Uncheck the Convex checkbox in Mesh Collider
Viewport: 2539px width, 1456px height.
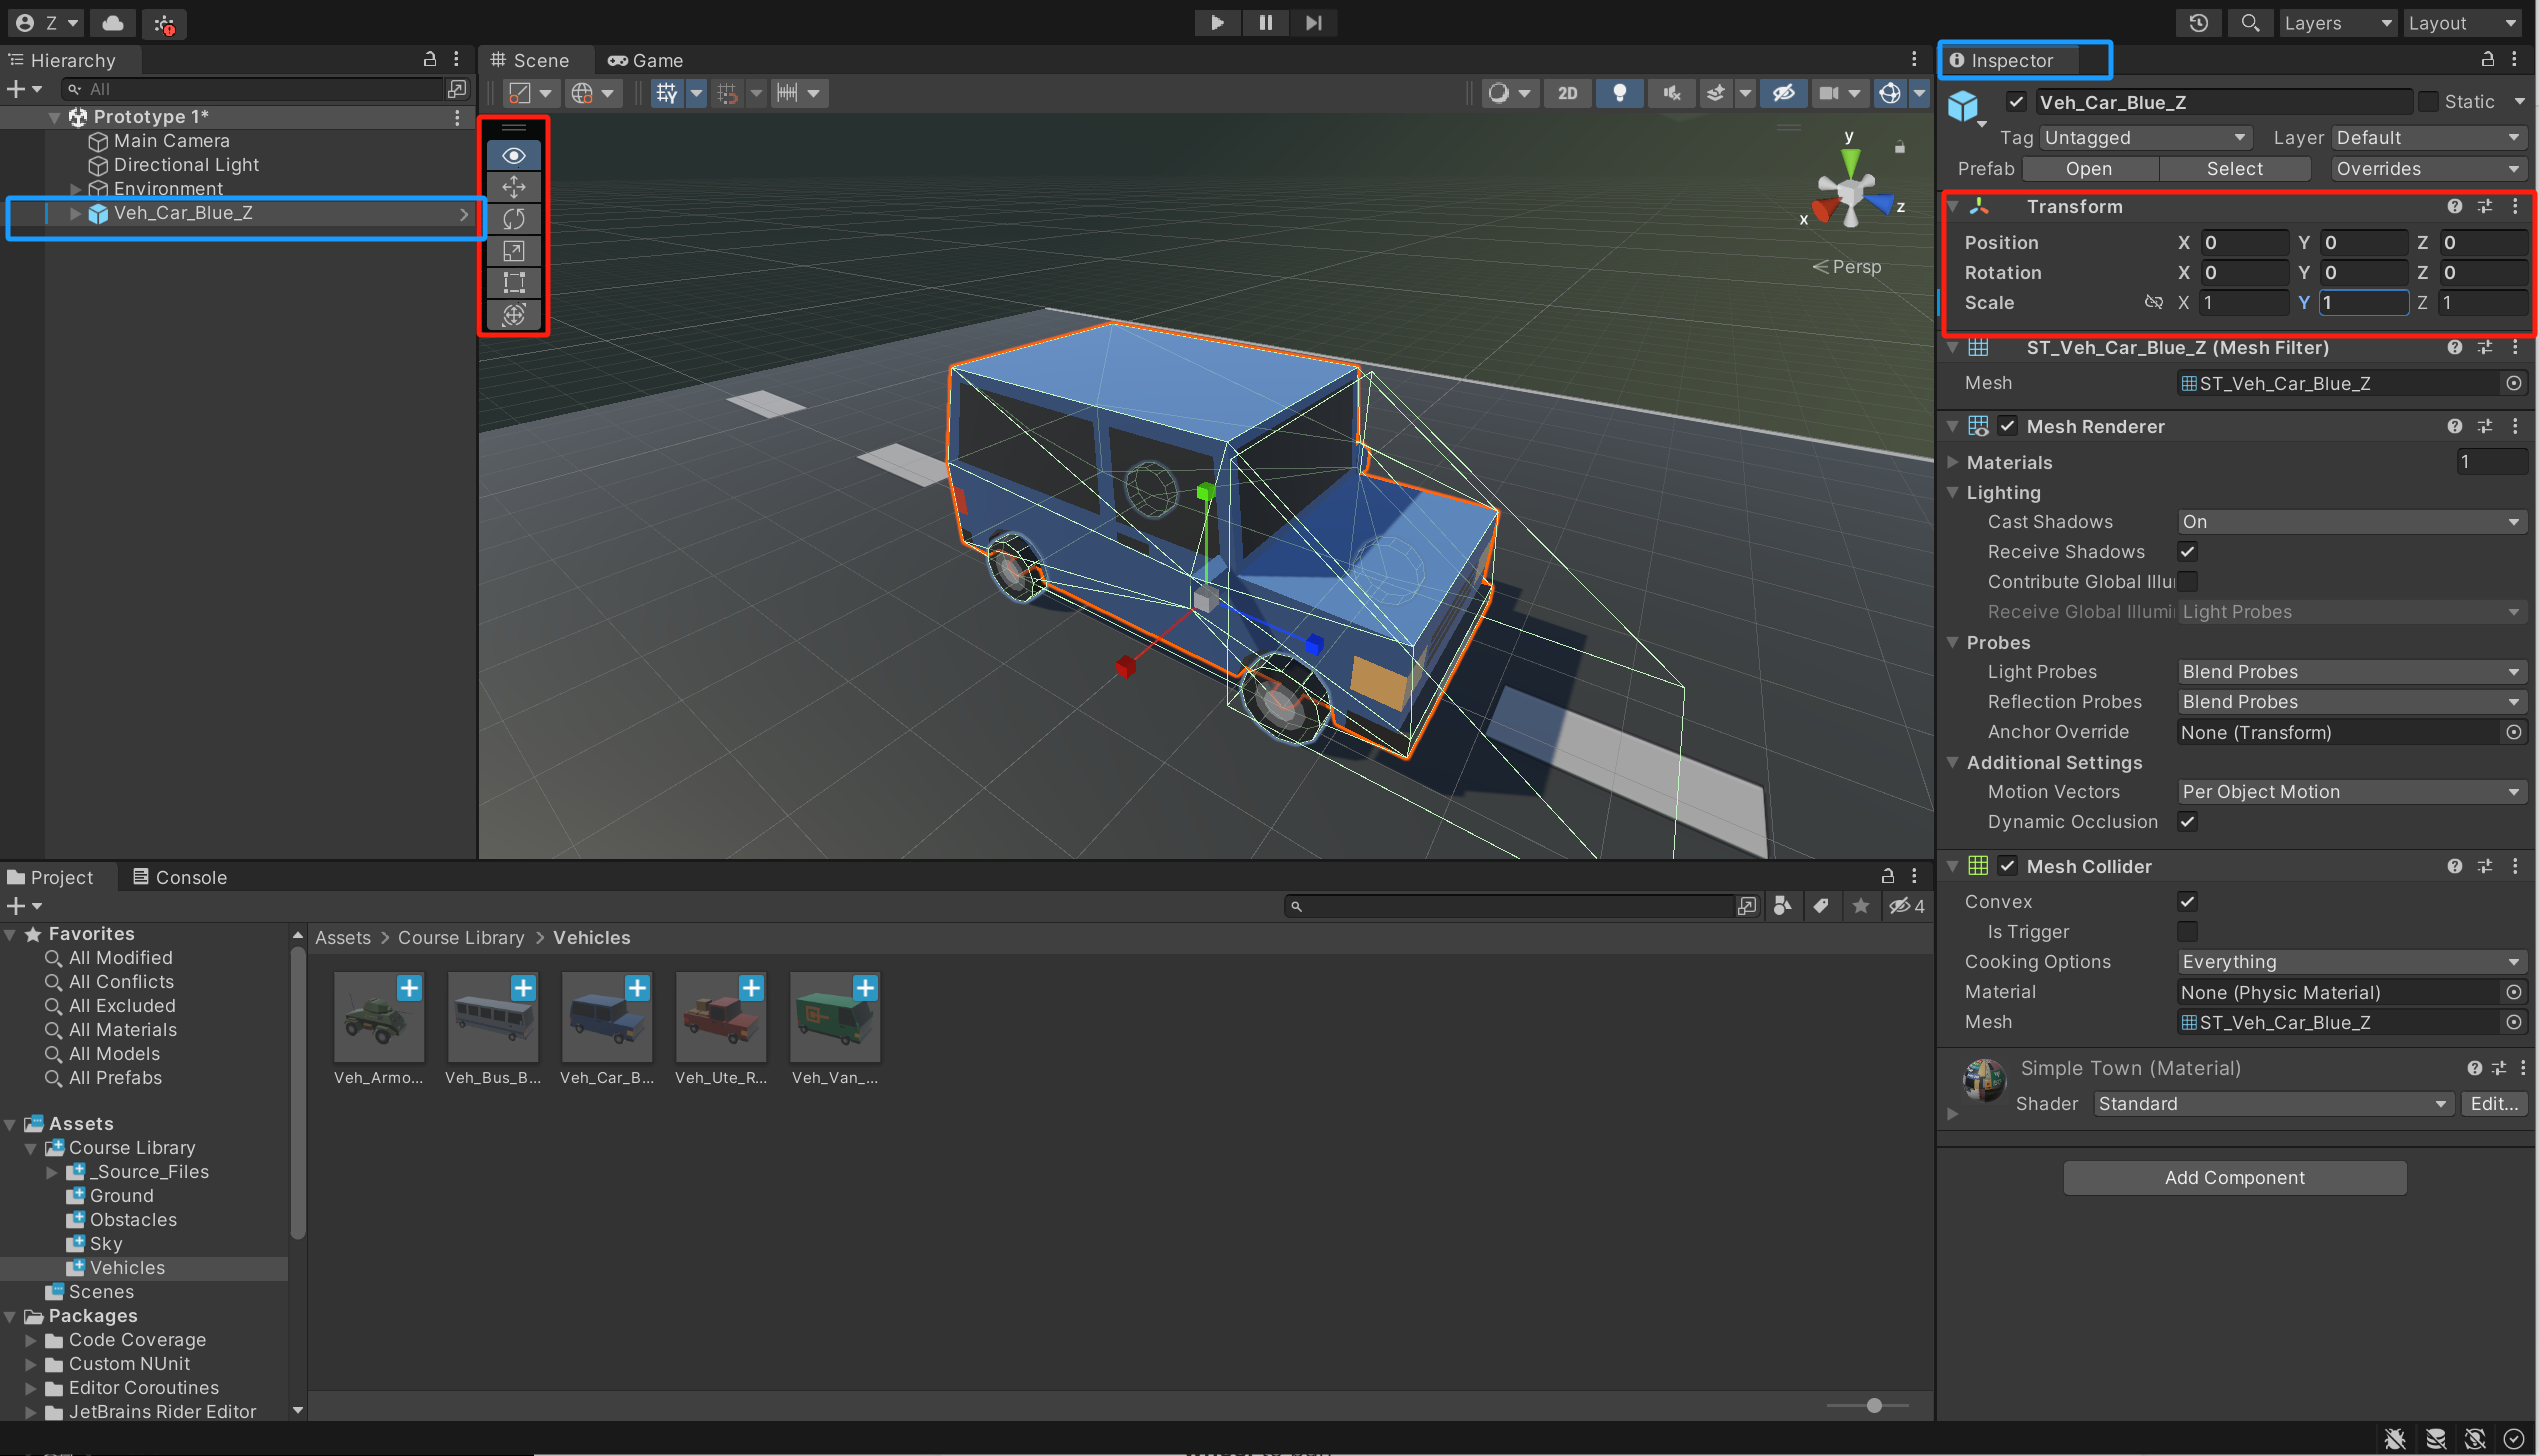point(2187,902)
